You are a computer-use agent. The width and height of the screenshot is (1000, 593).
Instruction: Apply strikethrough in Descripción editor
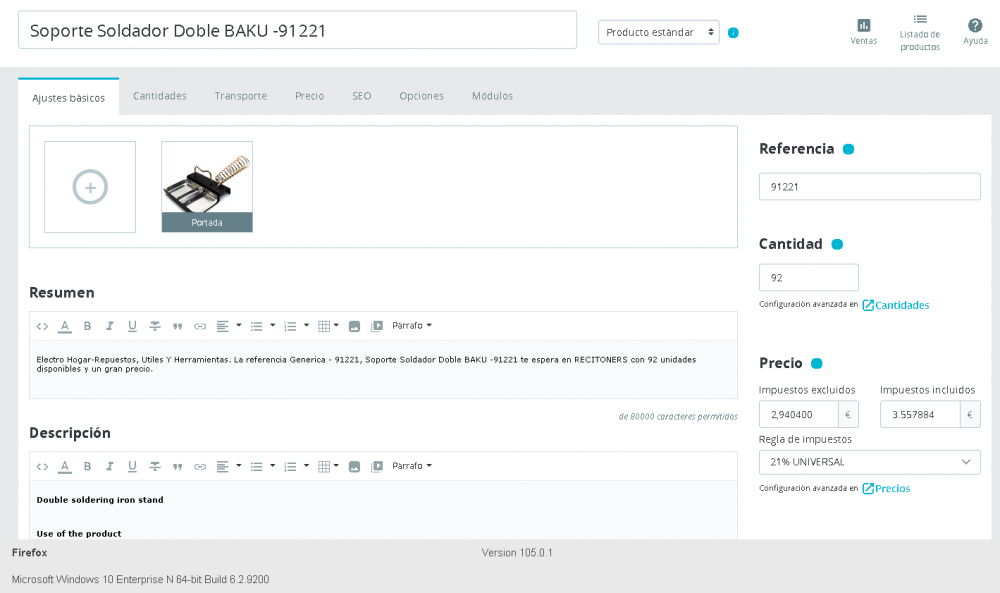pos(155,466)
